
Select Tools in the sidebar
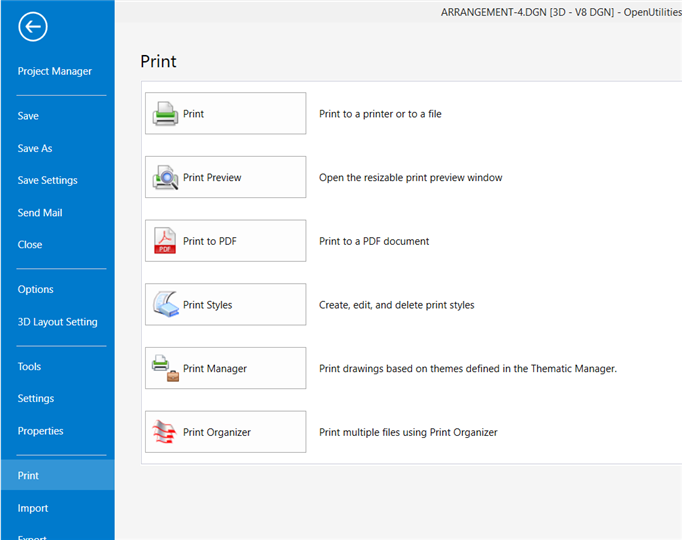pos(30,366)
